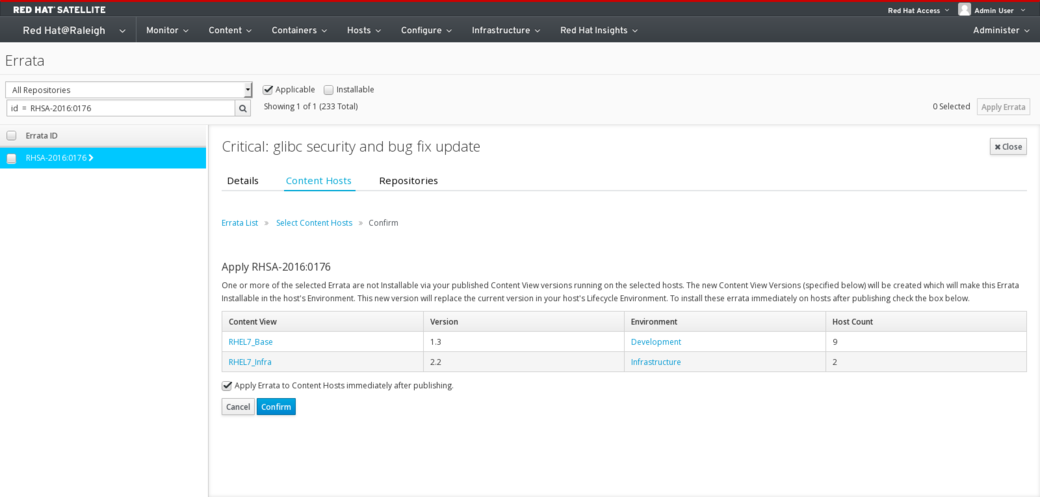Check the Applicable checkbox
The width and height of the screenshot is (1040, 497).
[268, 90]
